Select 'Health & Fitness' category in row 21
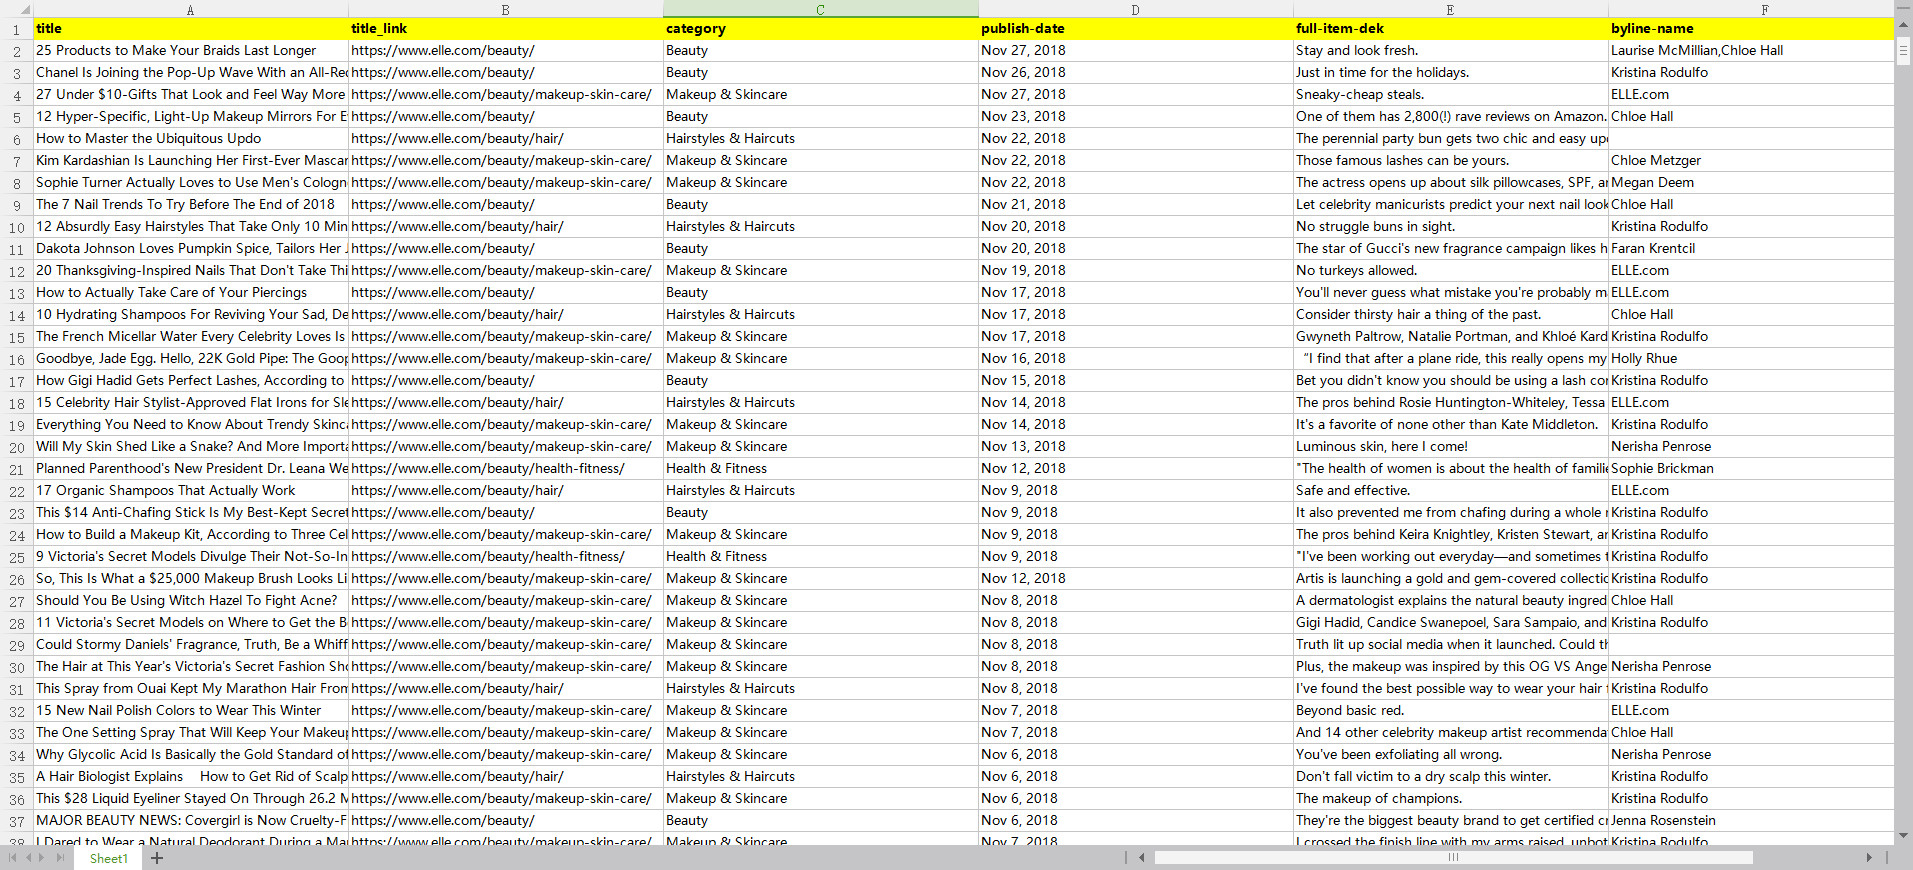Image resolution: width=1913 pixels, height=870 pixels. (821, 469)
